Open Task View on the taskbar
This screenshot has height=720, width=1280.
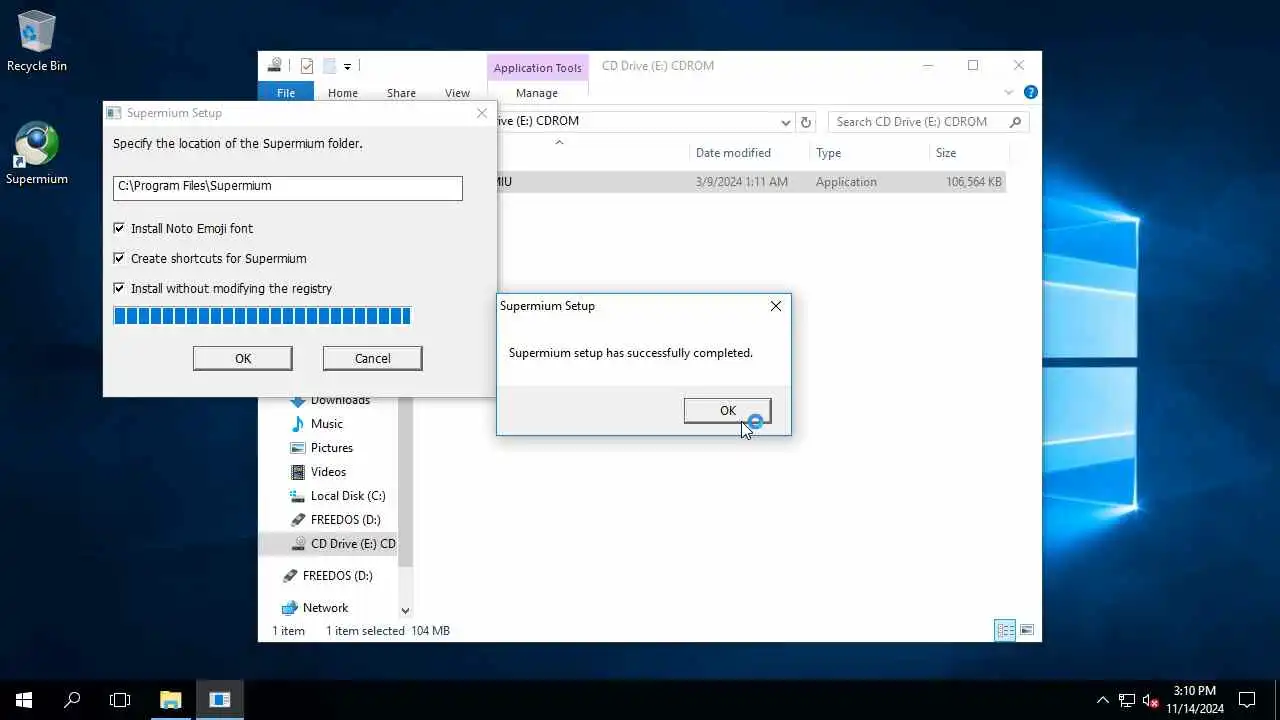pyautogui.click(x=120, y=700)
